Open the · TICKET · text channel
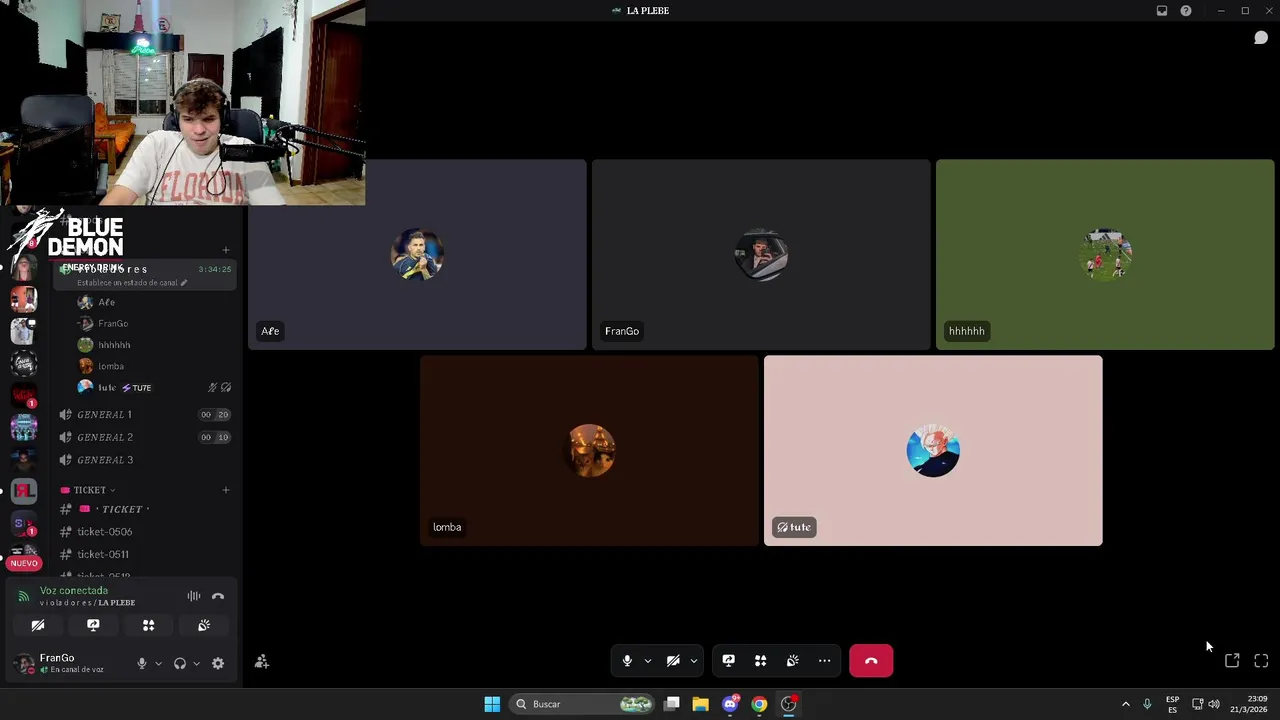 click(x=144, y=509)
